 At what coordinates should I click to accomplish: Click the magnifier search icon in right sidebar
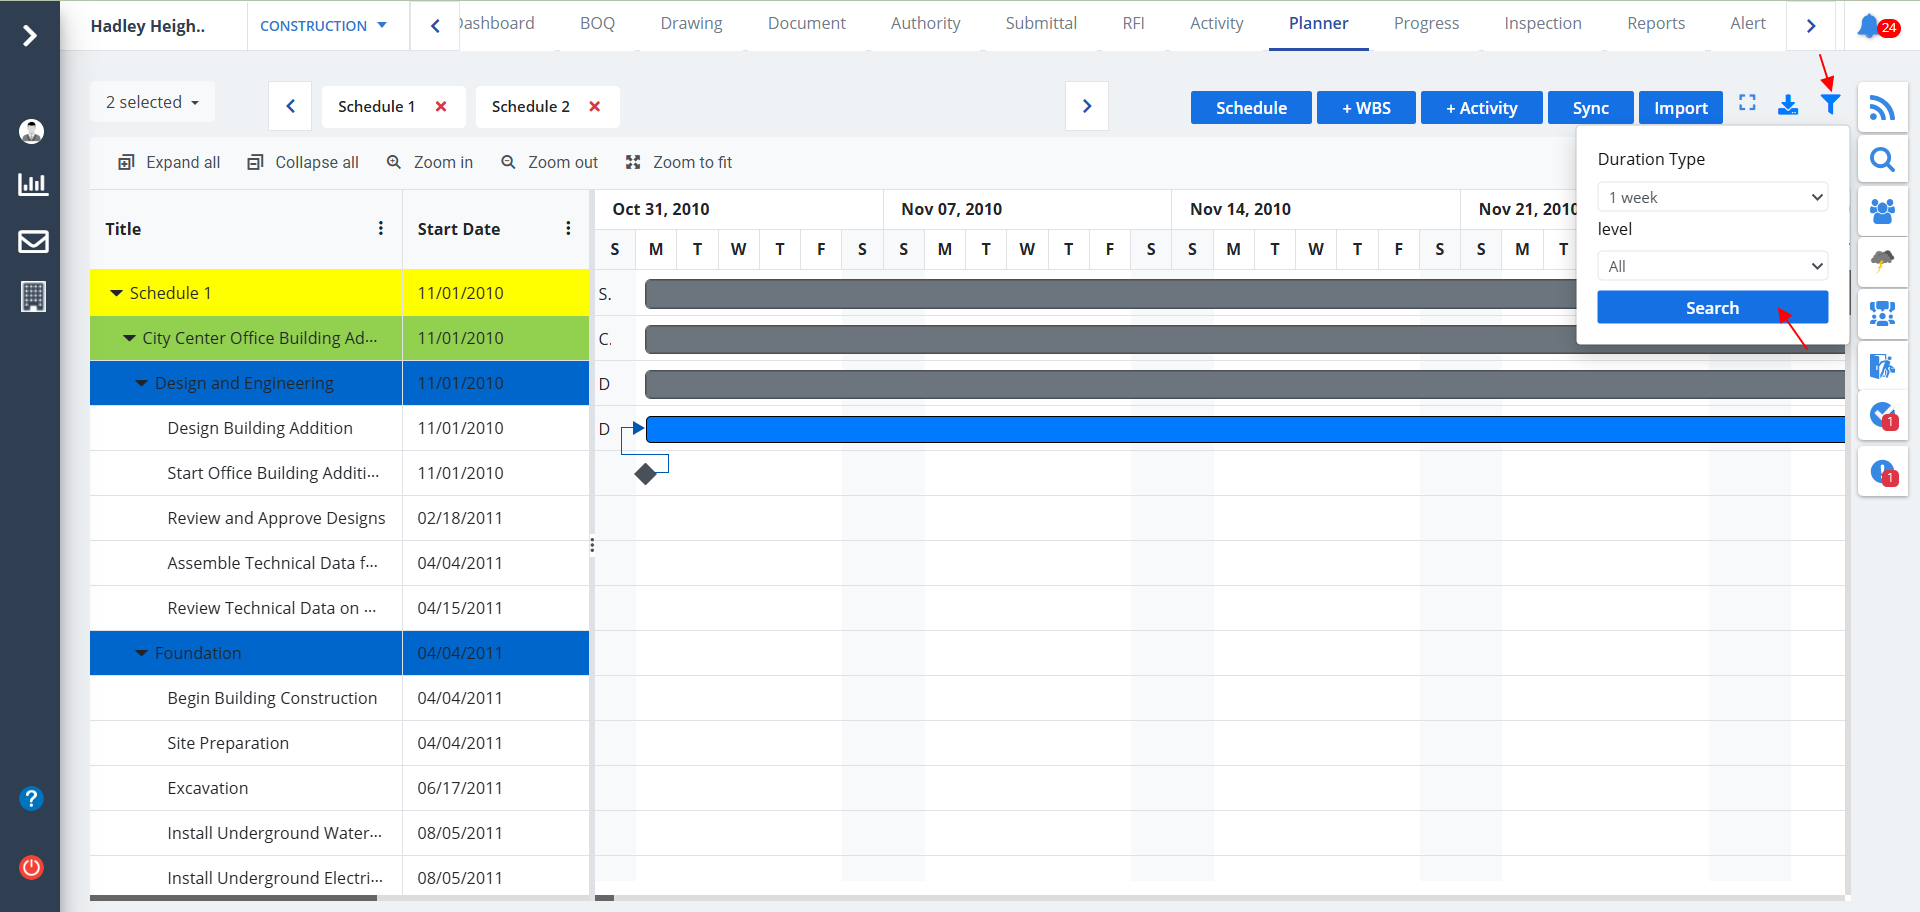click(1882, 159)
